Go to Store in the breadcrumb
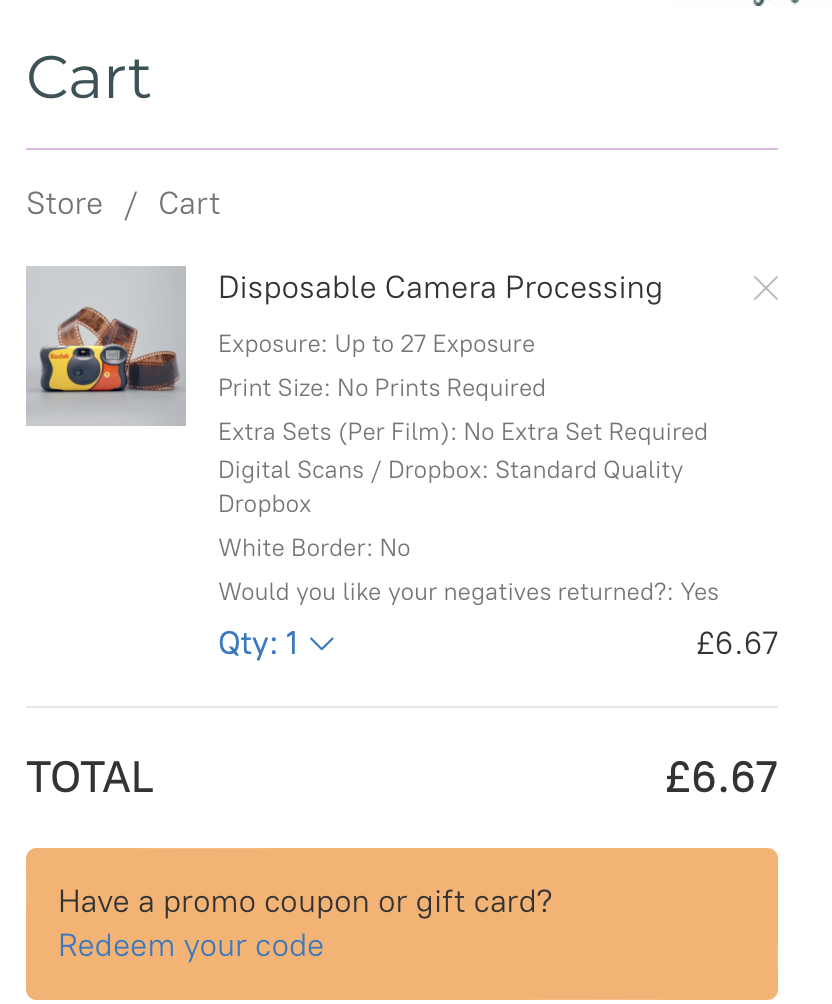The width and height of the screenshot is (832, 1004). (x=64, y=203)
